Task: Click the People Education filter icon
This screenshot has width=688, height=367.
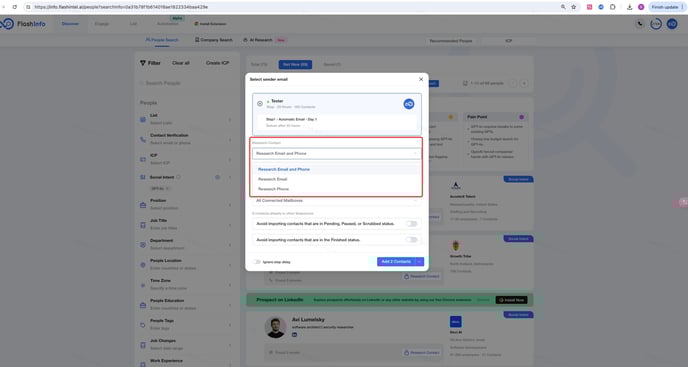Action: point(143,305)
